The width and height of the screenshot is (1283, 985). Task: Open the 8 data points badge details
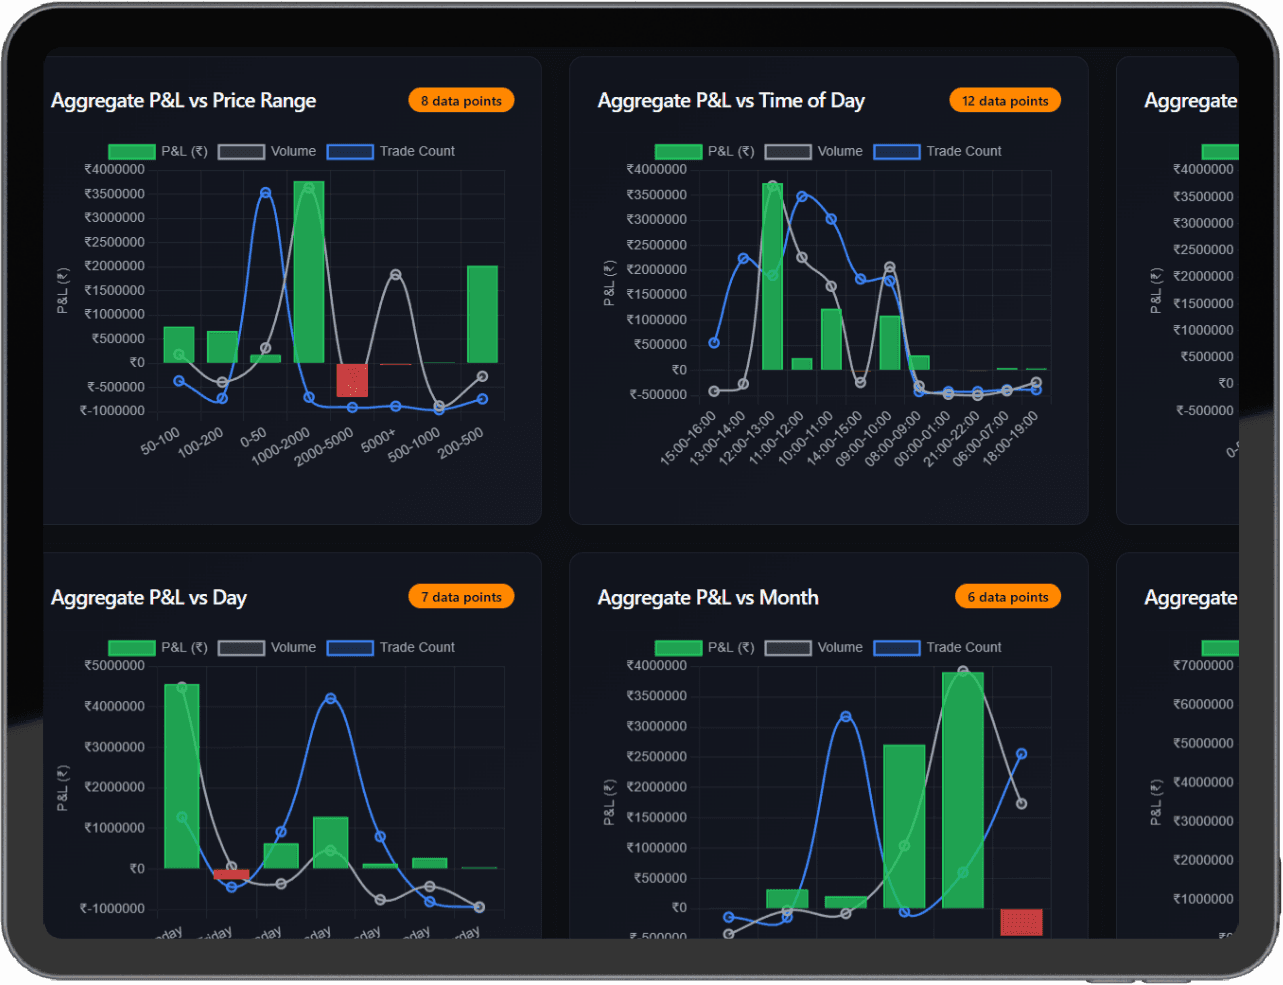click(461, 100)
